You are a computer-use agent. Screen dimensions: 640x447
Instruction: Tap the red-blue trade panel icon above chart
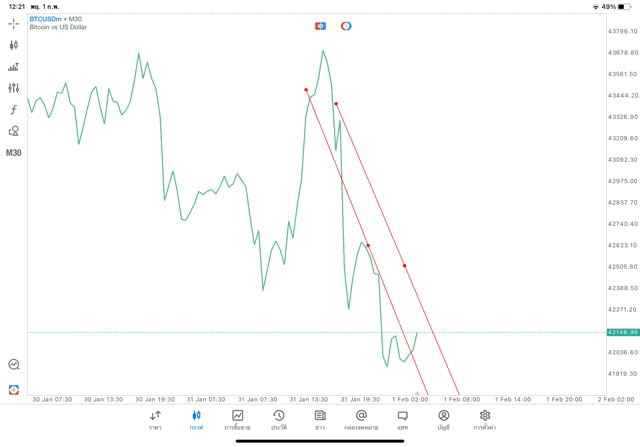(320, 26)
